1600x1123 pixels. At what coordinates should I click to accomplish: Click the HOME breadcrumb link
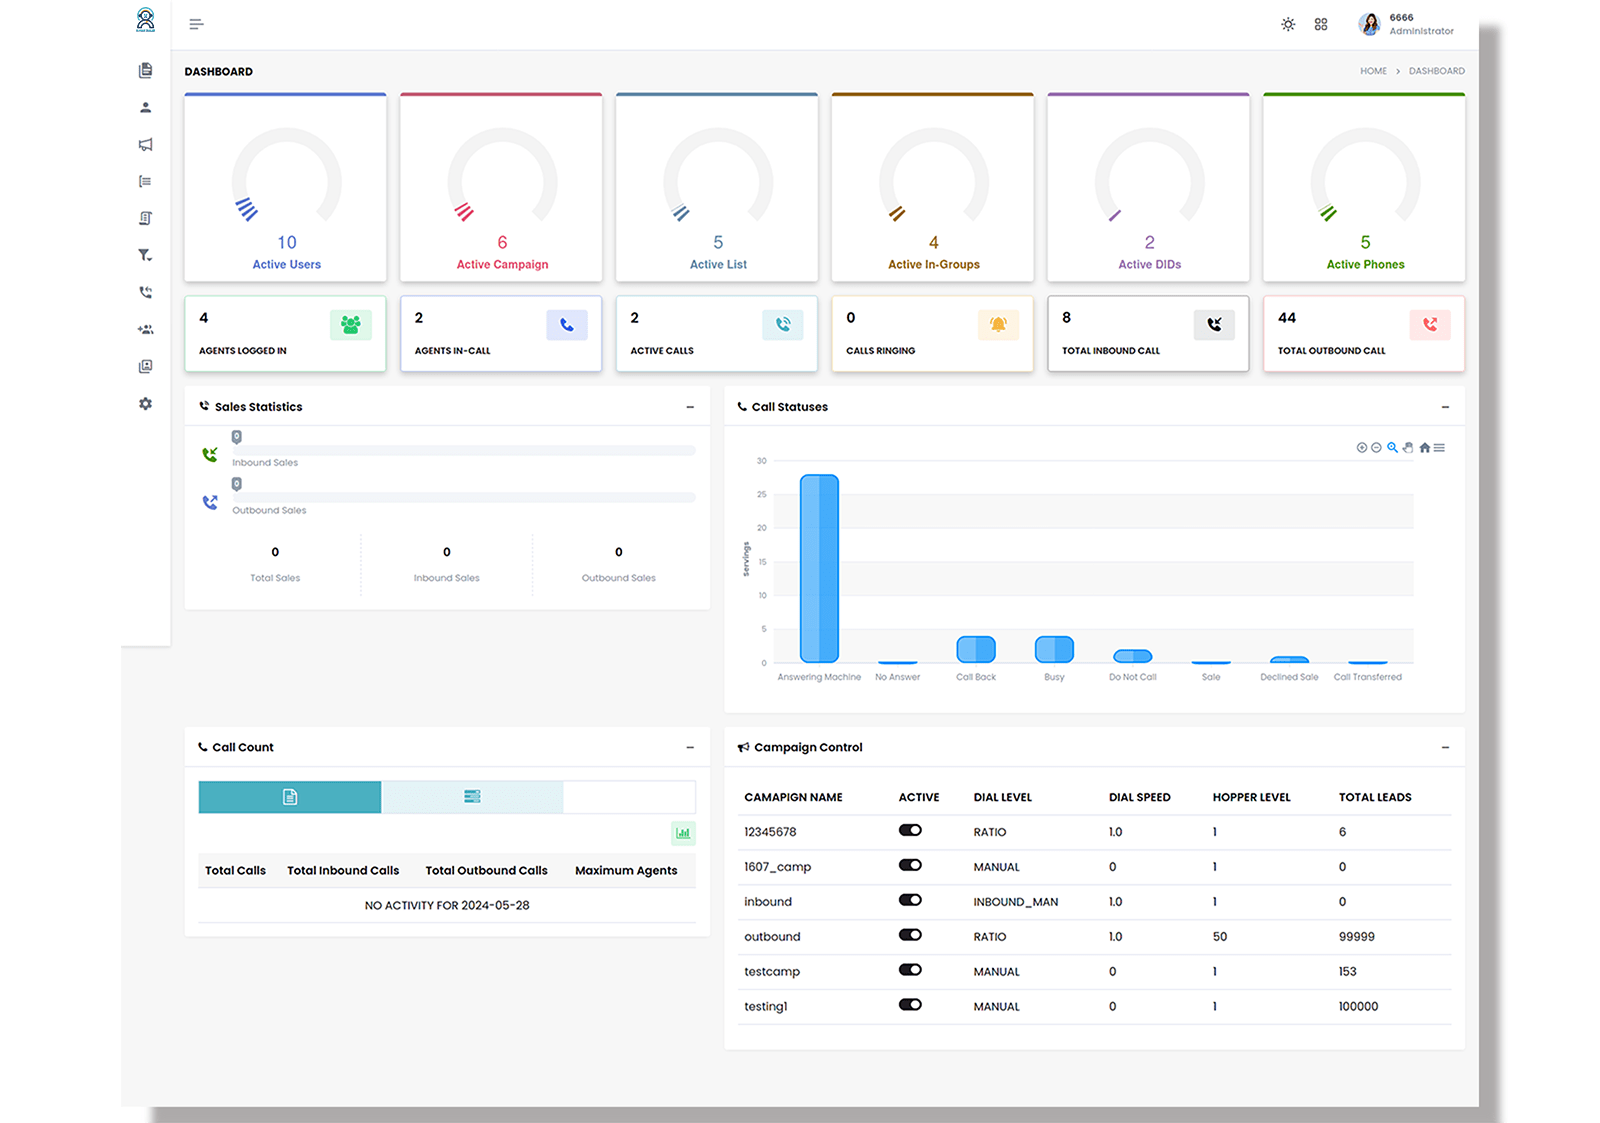(1373, 71)
